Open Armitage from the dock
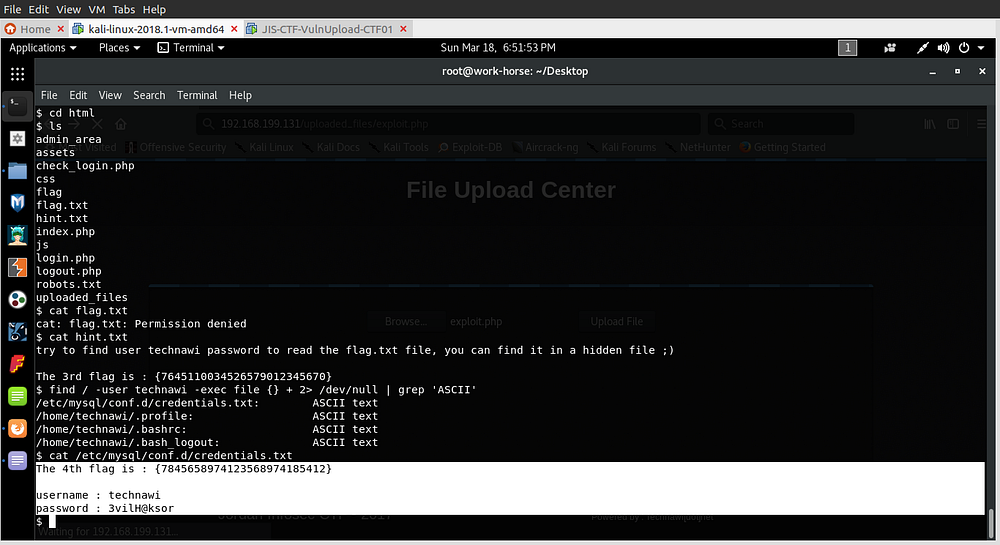Image resolution: width=1000 pixels, height=545 pixels. 17,235
